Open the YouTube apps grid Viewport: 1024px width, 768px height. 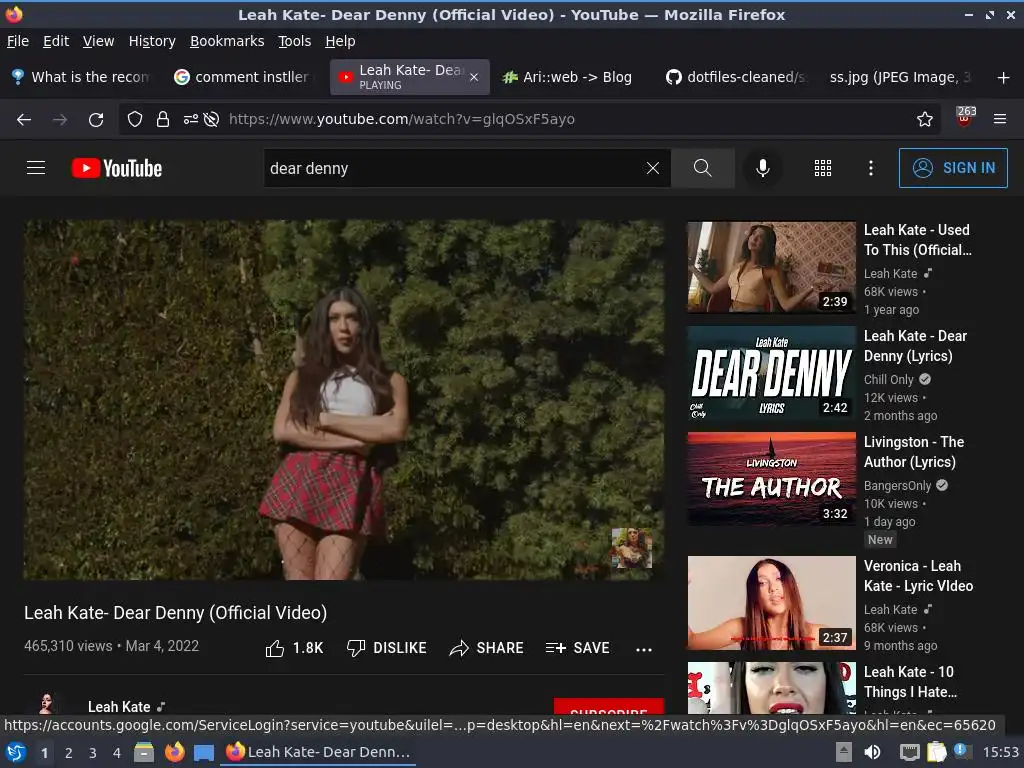coord(823,168)
